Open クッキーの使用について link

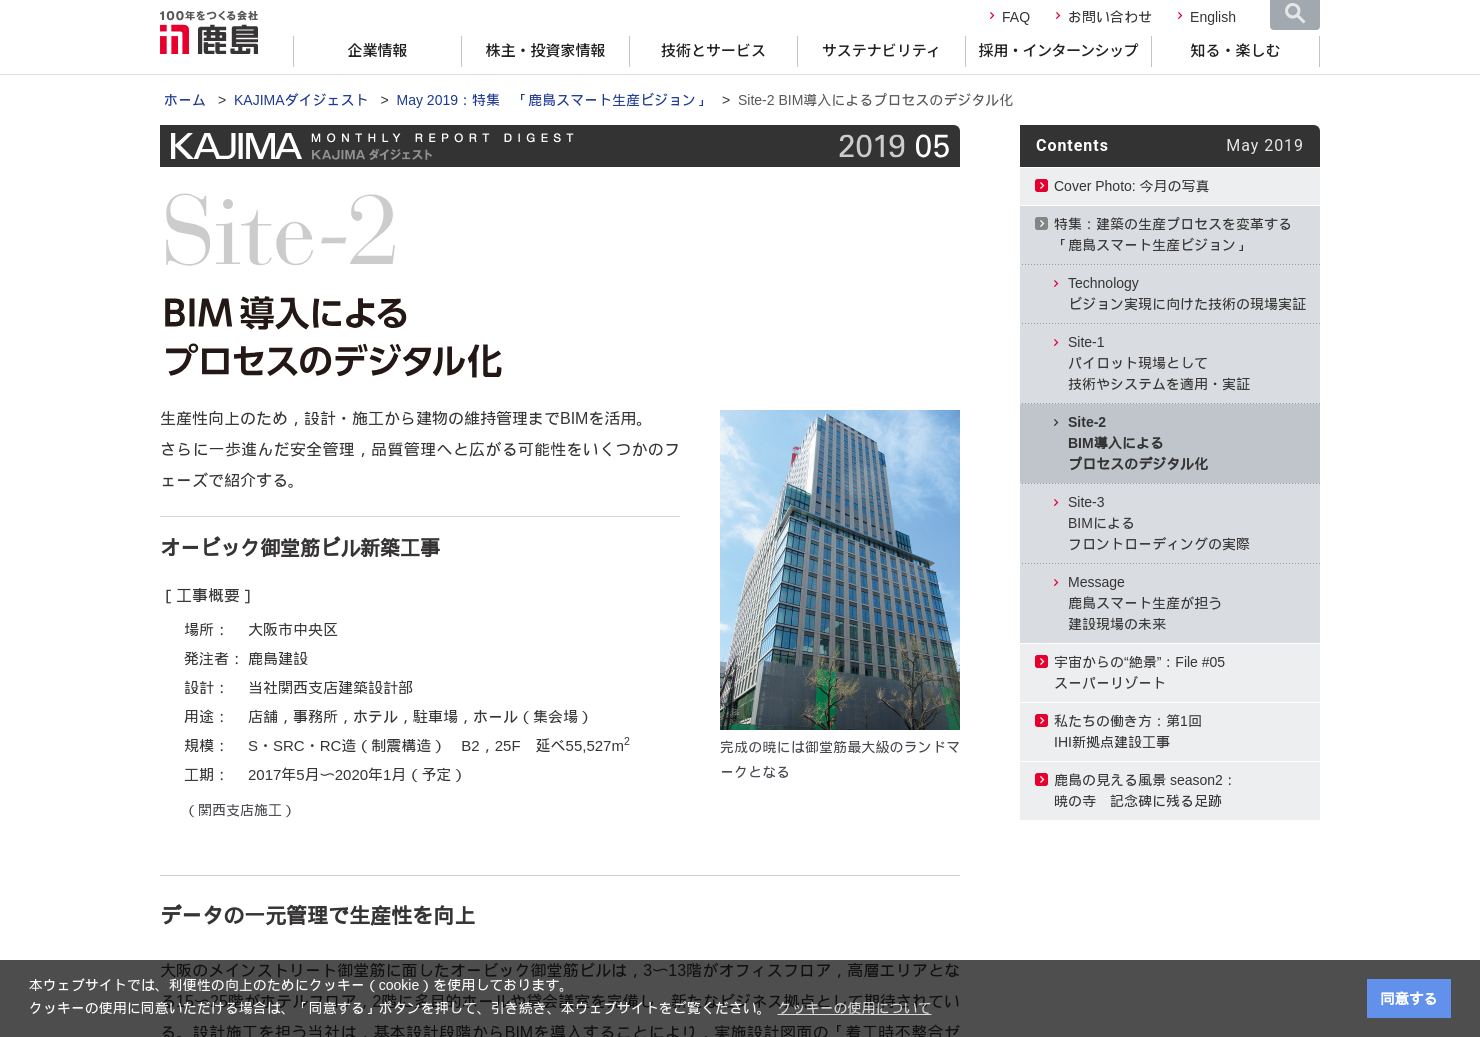point(854,1008)
